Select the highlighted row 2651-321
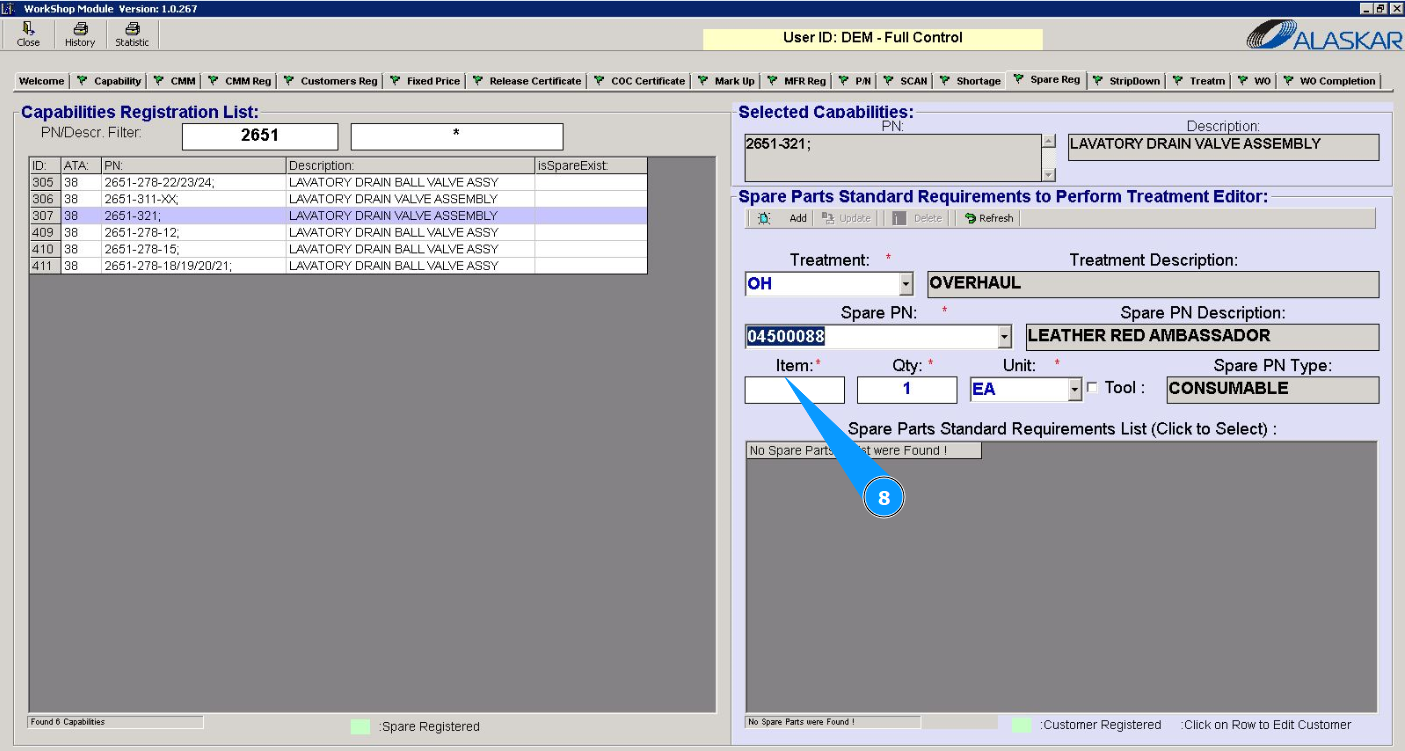Image resolution: width=1405 pixels, height=751 pixels. [x=338, y=215]
